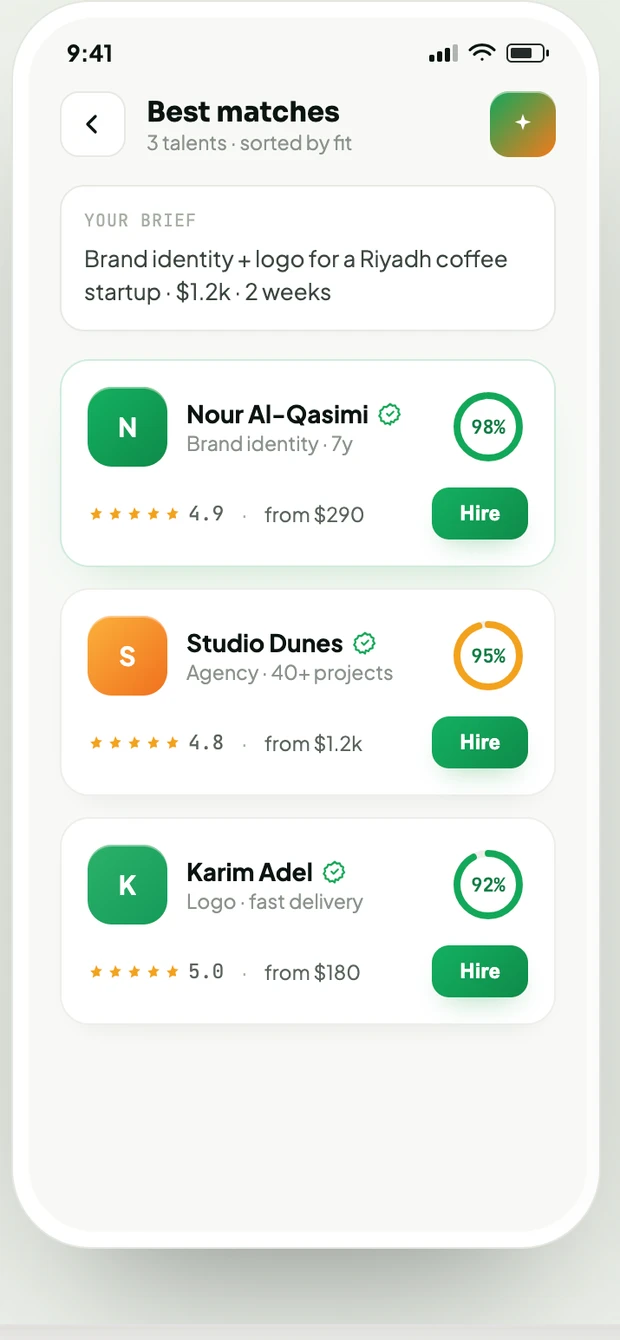Screen dimensions: 620x1340
Task: Open the Karim Adel name link
Action: tap(250, 872)
